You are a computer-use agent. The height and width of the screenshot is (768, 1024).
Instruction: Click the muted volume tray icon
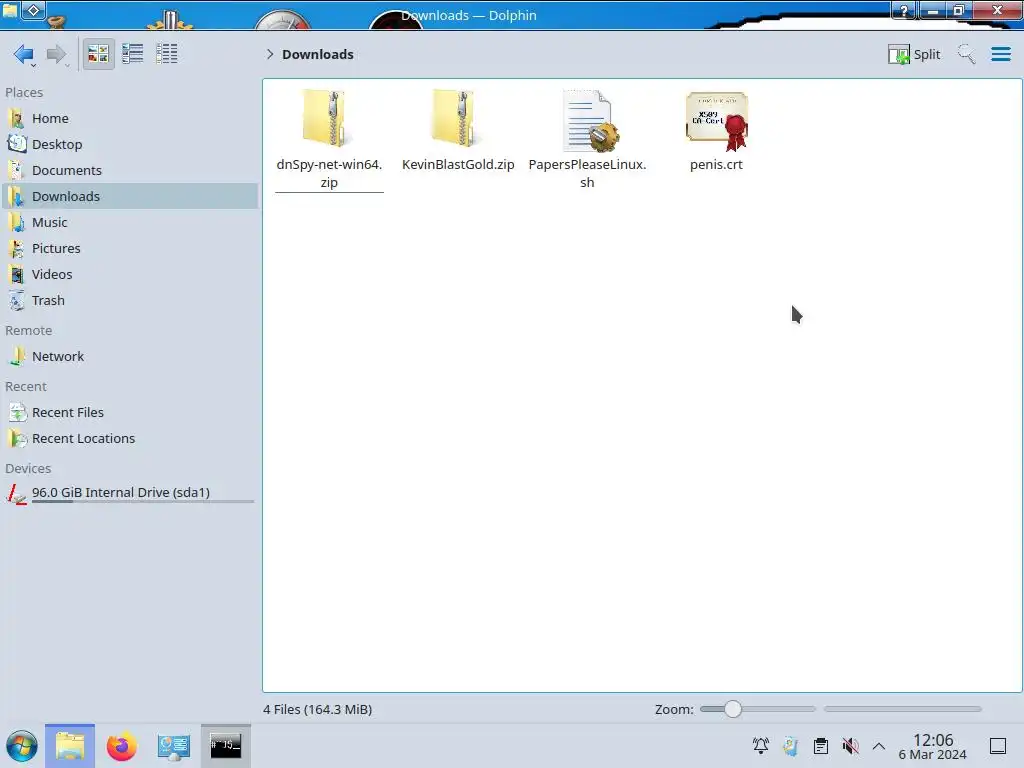pos(850,746)
